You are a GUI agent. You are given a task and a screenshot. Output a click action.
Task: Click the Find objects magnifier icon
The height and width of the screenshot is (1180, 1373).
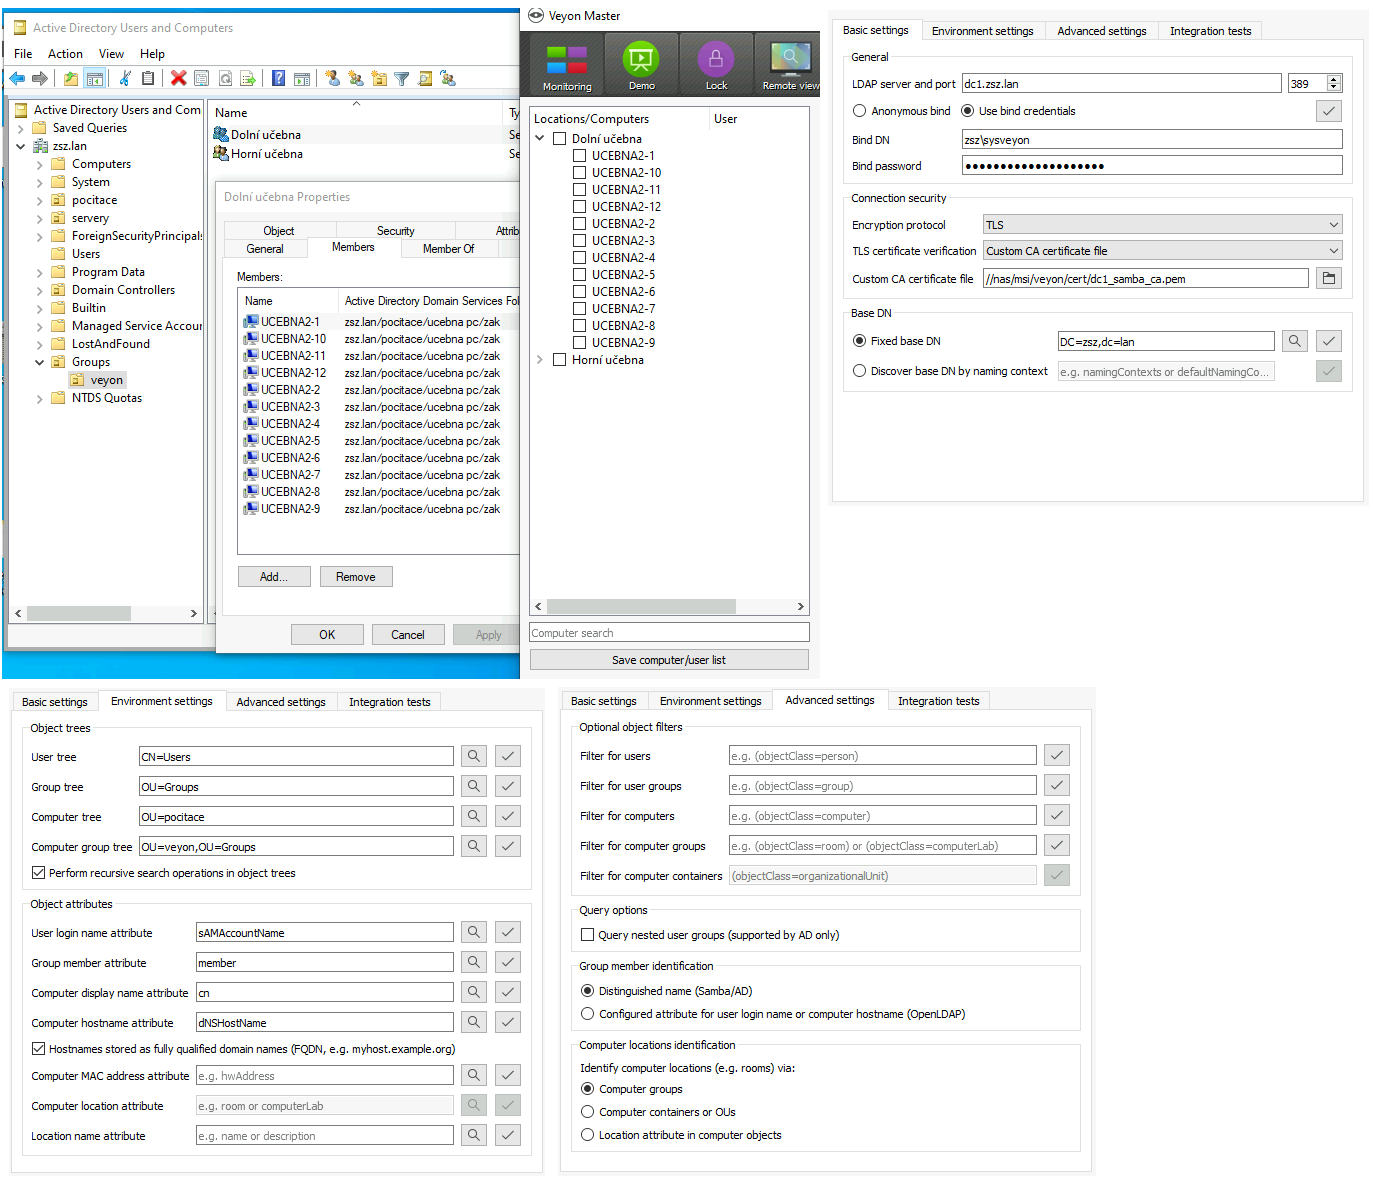tap(425, 78)
